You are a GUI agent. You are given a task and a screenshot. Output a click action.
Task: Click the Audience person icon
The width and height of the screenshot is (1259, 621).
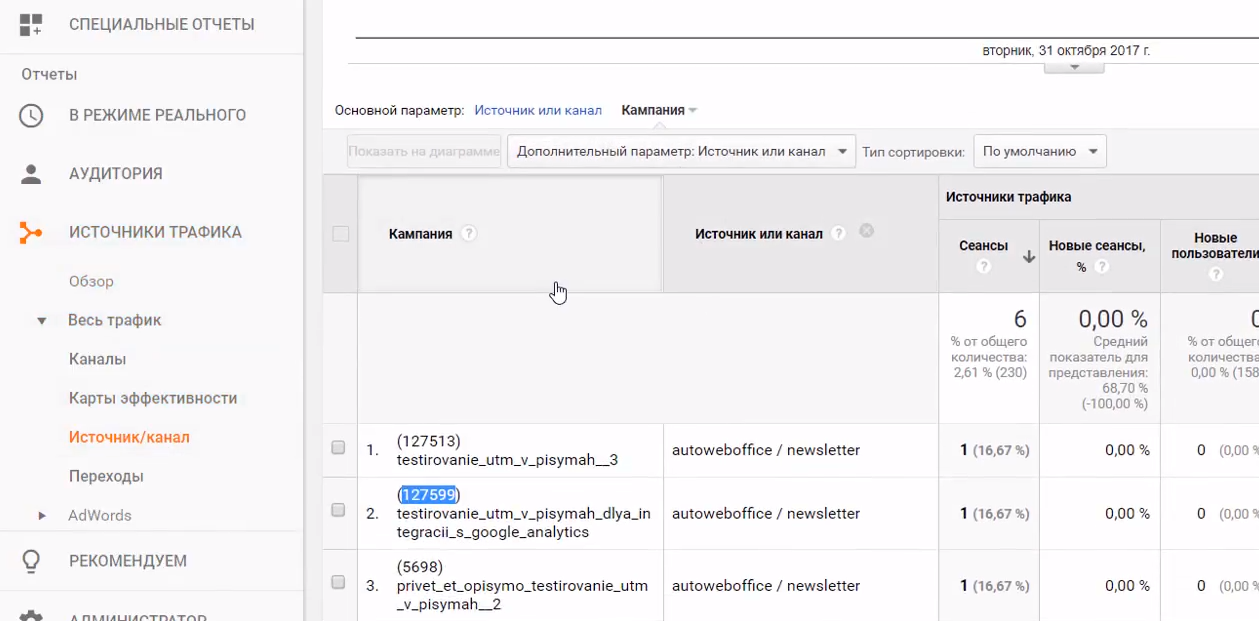[31, 174]
